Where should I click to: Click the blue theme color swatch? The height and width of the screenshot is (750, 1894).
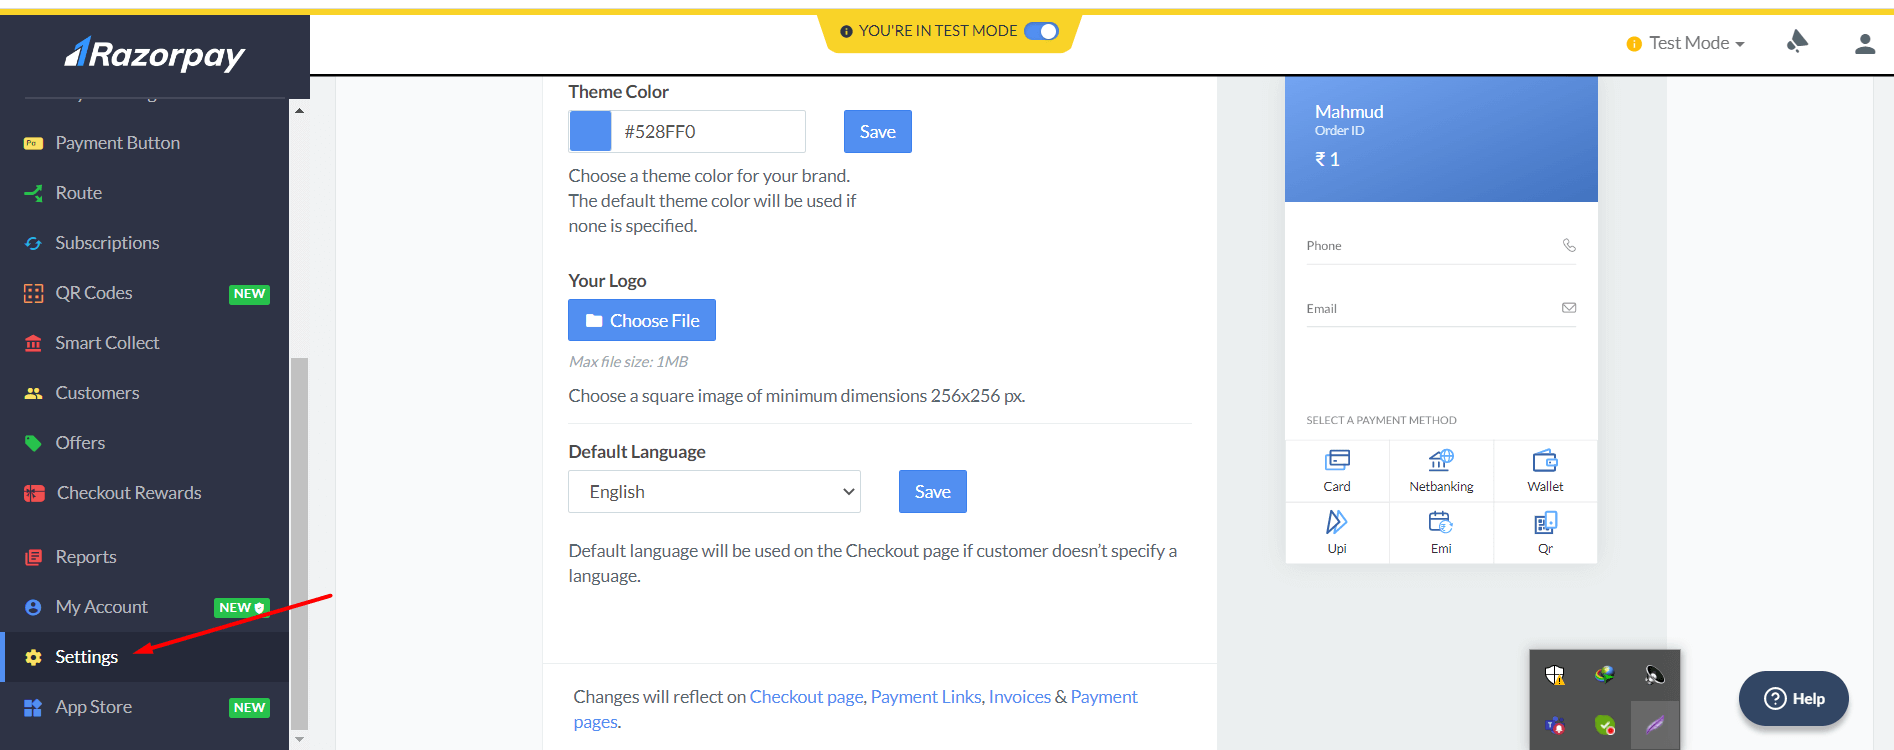point(590,132)
